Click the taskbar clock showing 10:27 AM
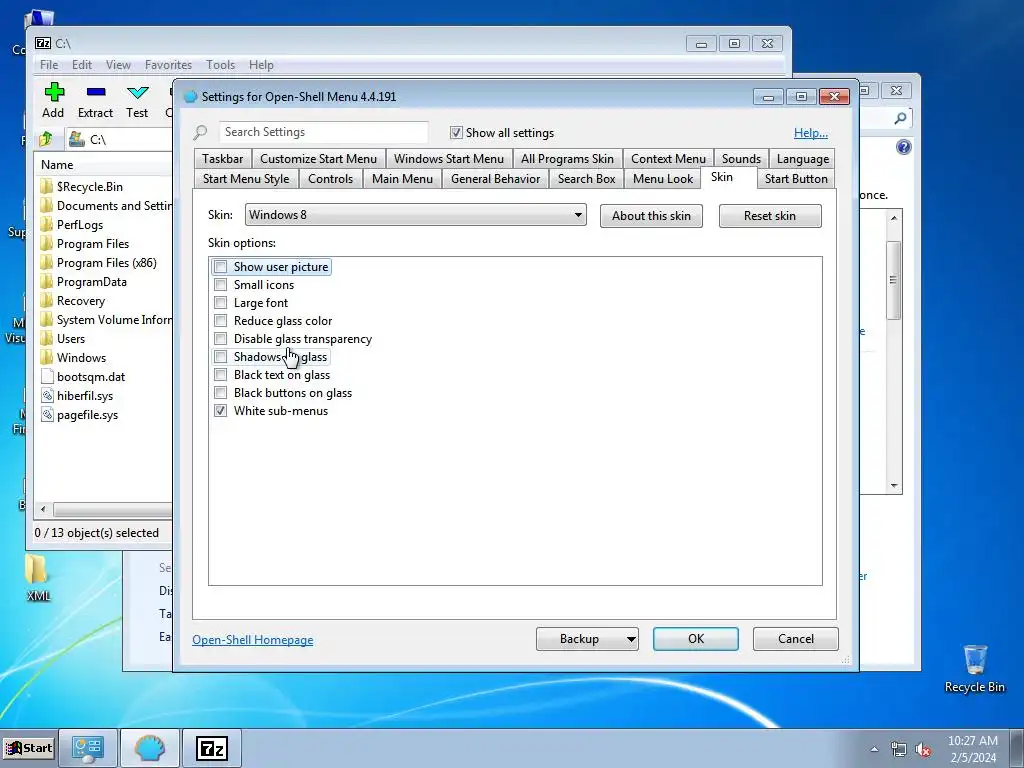This screenshot has height=768, width=1024. tap(972, 749)
